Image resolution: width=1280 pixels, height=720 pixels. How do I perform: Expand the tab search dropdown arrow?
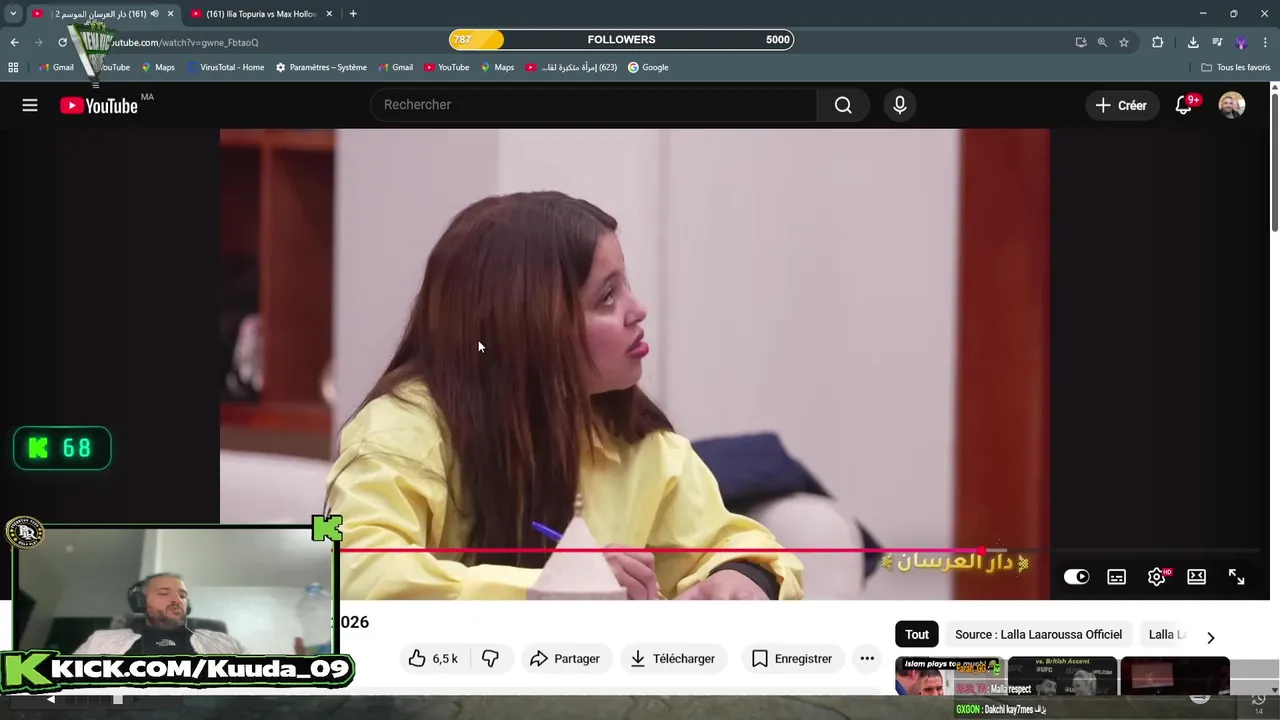pyautogui.click(x=13, y=14)
